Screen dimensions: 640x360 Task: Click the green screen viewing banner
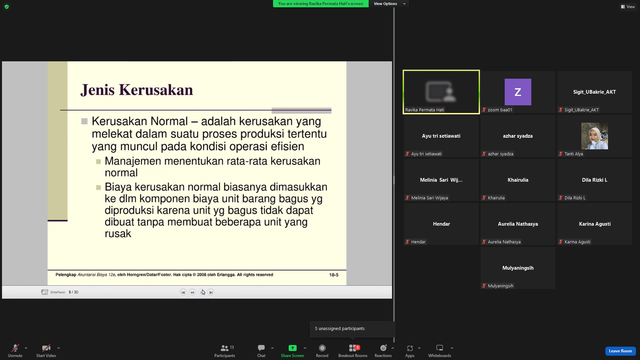pyautogui.click(x=320, y=4)
